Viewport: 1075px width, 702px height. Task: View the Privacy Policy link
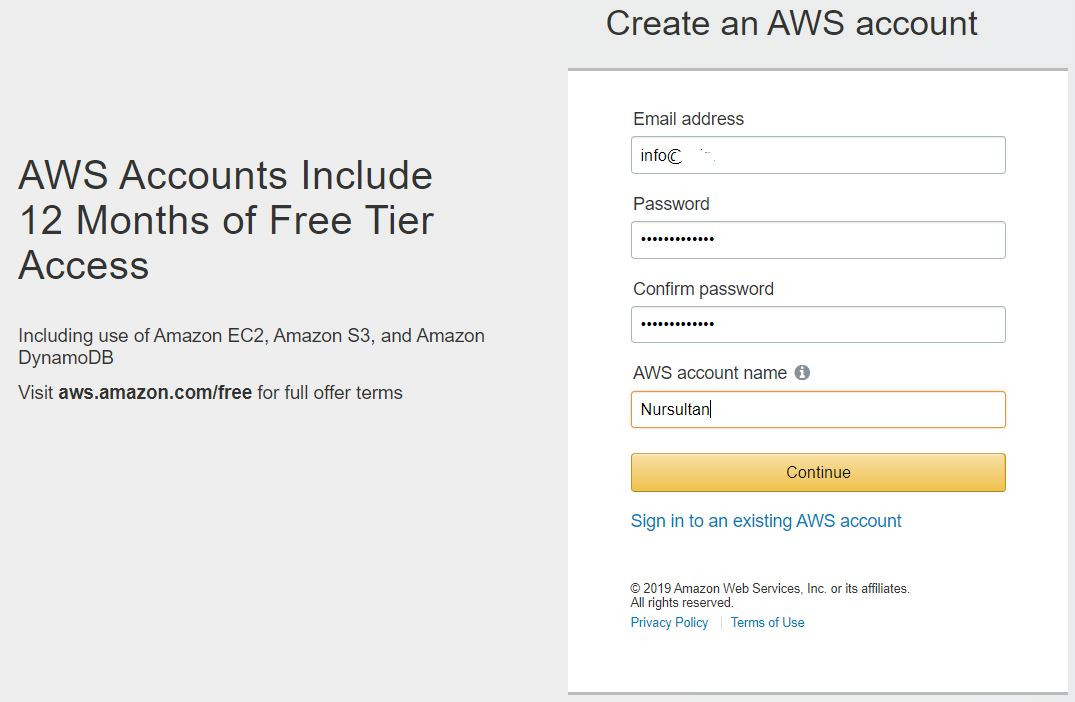point(669,622)
